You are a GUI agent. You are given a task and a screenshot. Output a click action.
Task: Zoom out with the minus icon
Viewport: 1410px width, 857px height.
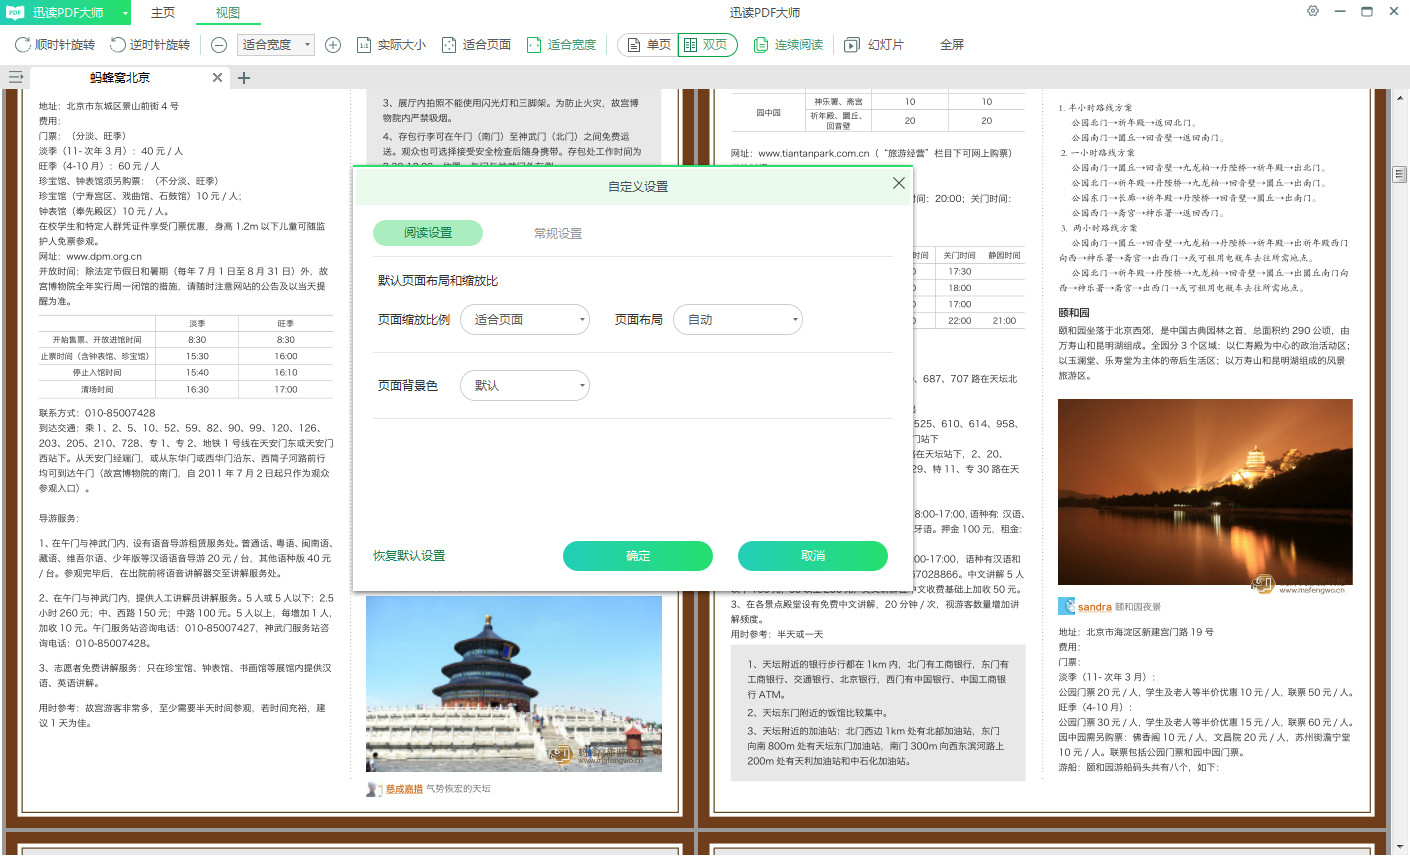[x=219, y=45]
